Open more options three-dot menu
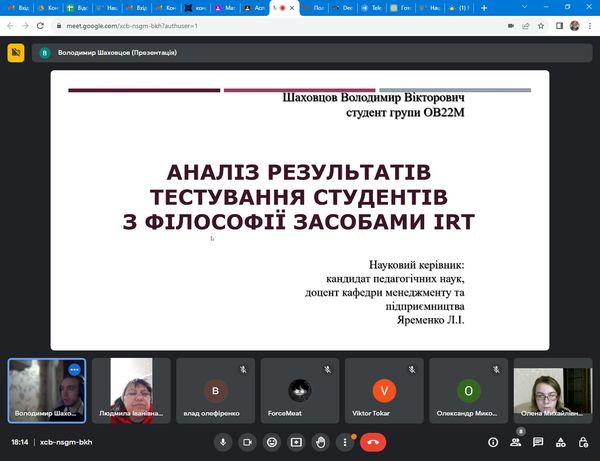This screenshot has height=461, width=600. click(345, 441)
